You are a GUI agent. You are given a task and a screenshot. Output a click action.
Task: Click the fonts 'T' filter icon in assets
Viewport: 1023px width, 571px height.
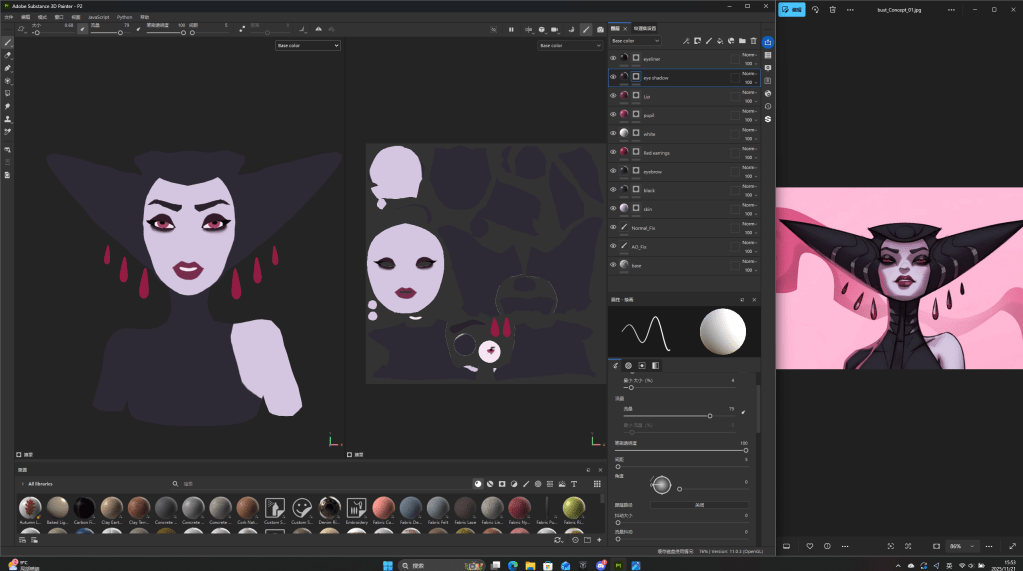pyautogui.click(x=574, y=483)
